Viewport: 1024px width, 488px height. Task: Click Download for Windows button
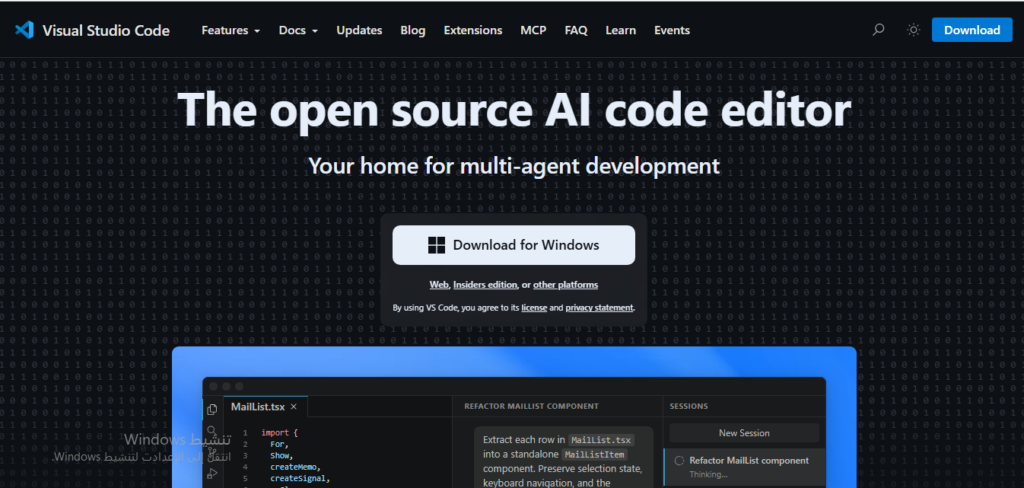[513, 245]
